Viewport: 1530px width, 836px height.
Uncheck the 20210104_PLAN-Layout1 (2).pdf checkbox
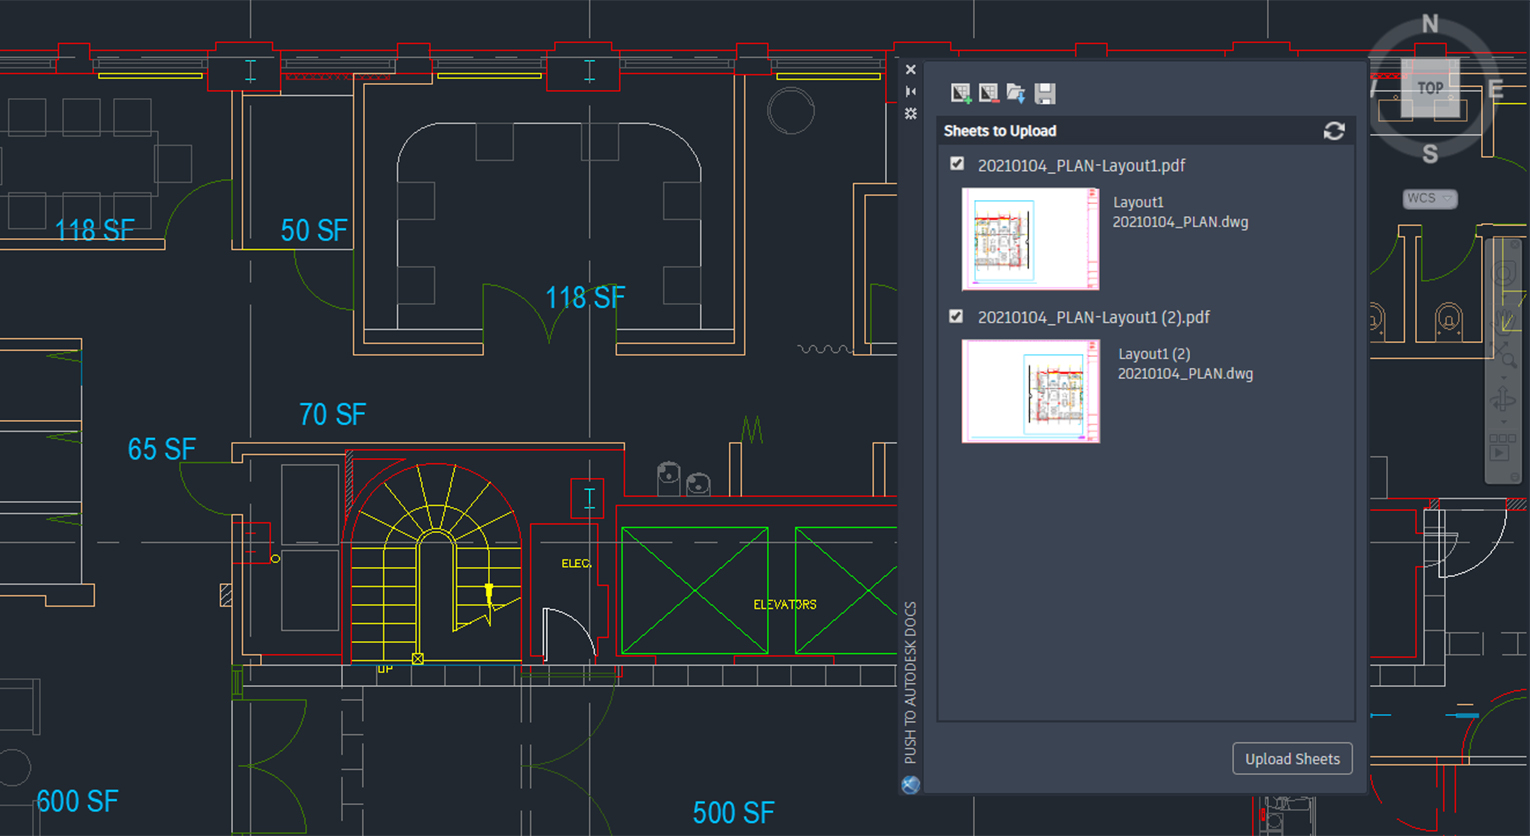coord(957,316)
